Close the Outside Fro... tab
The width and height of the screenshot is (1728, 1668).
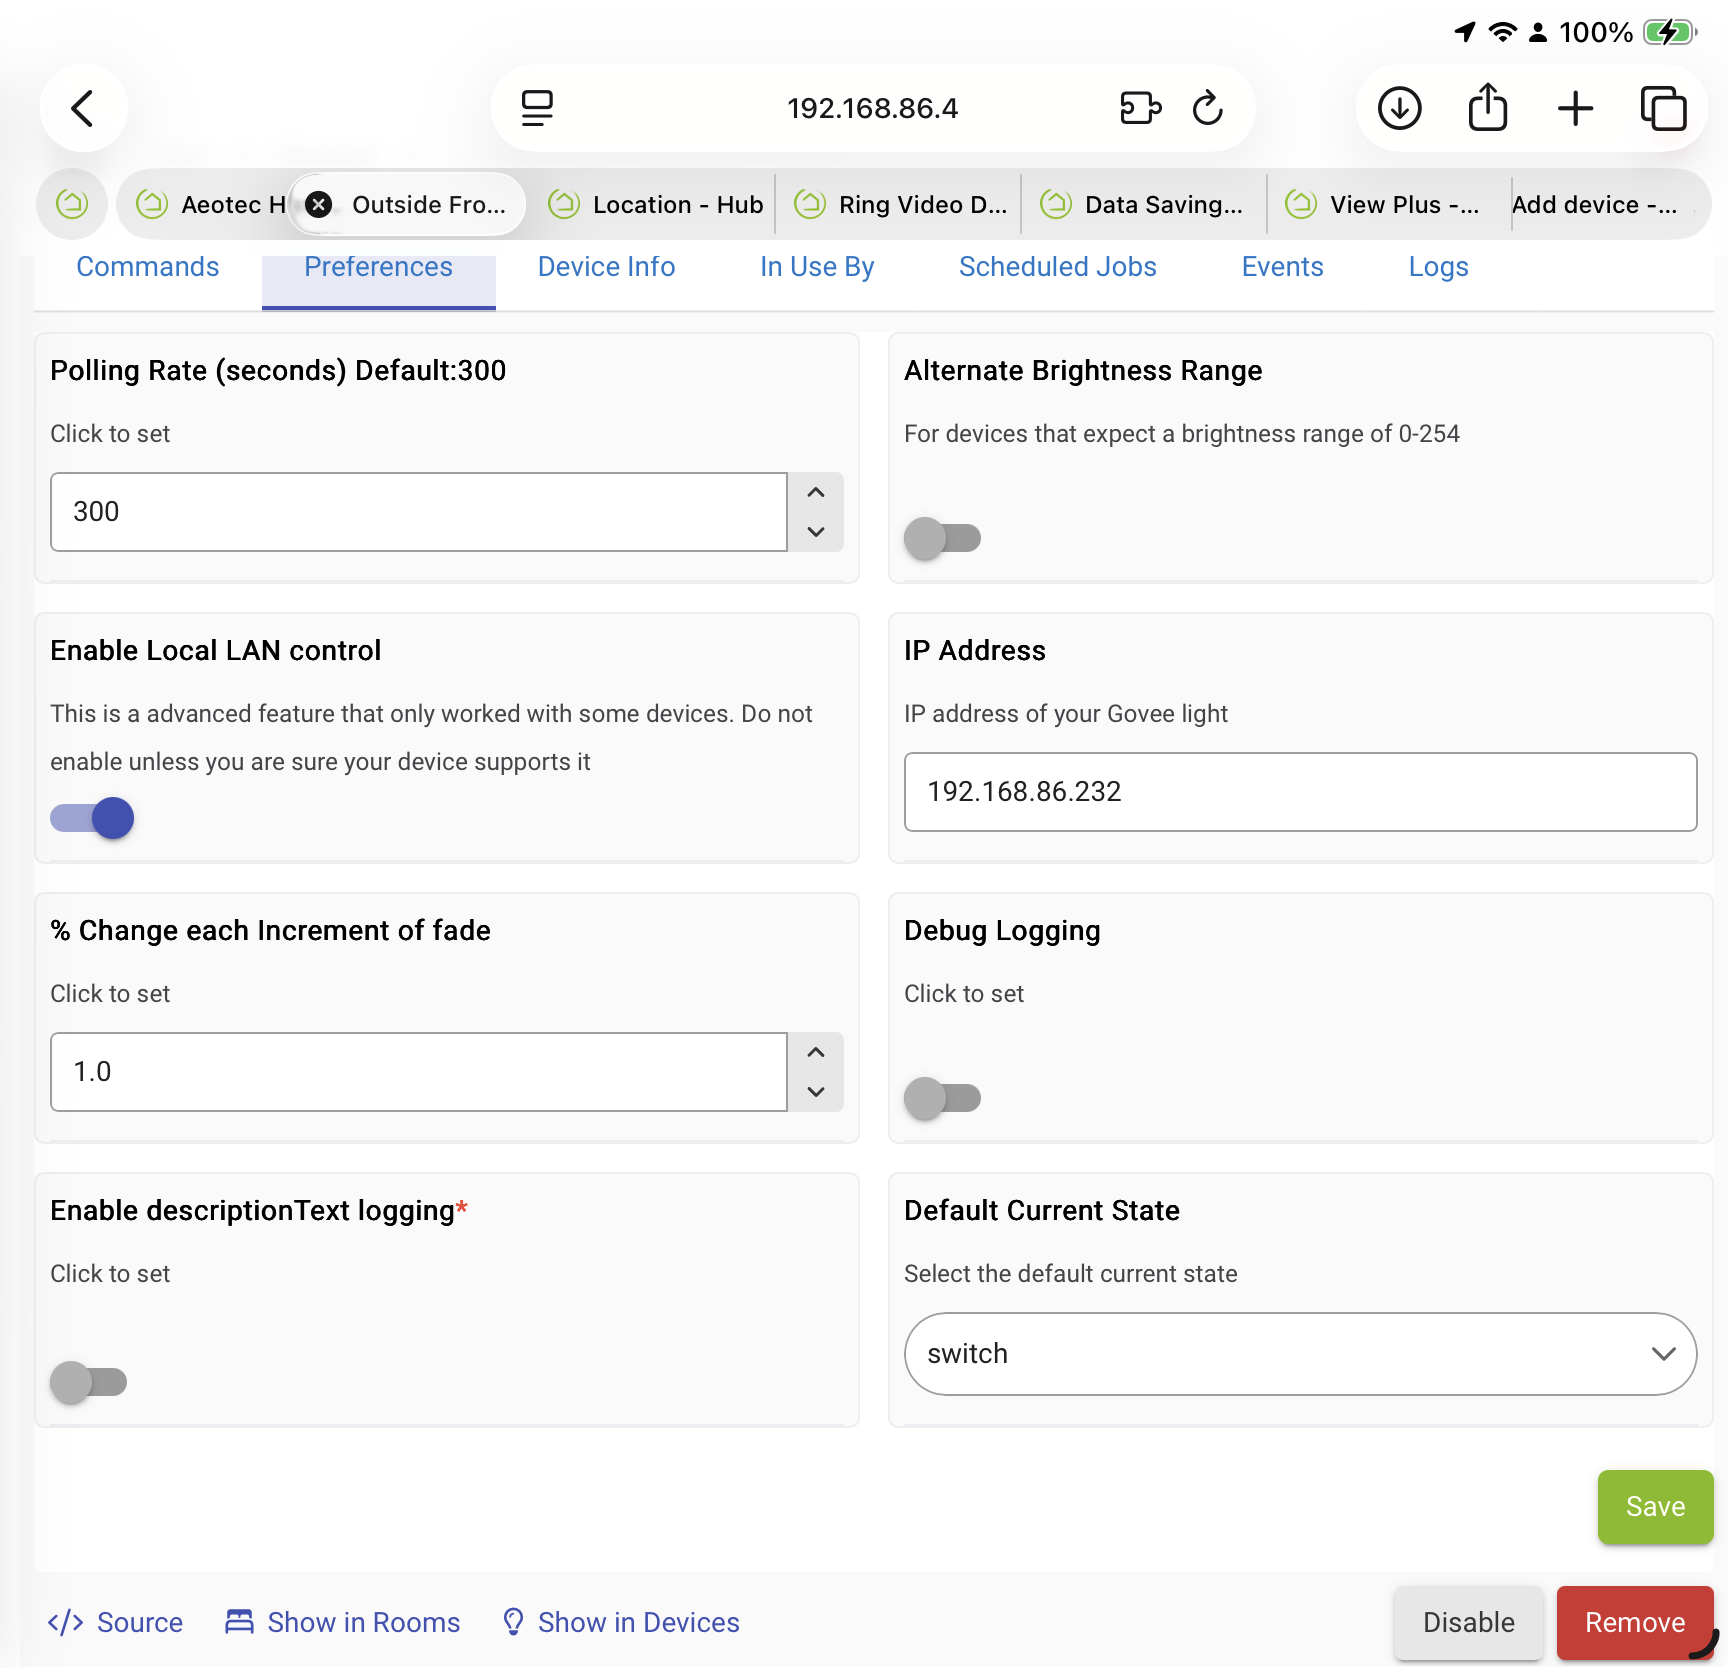click(x=319, y=205)
